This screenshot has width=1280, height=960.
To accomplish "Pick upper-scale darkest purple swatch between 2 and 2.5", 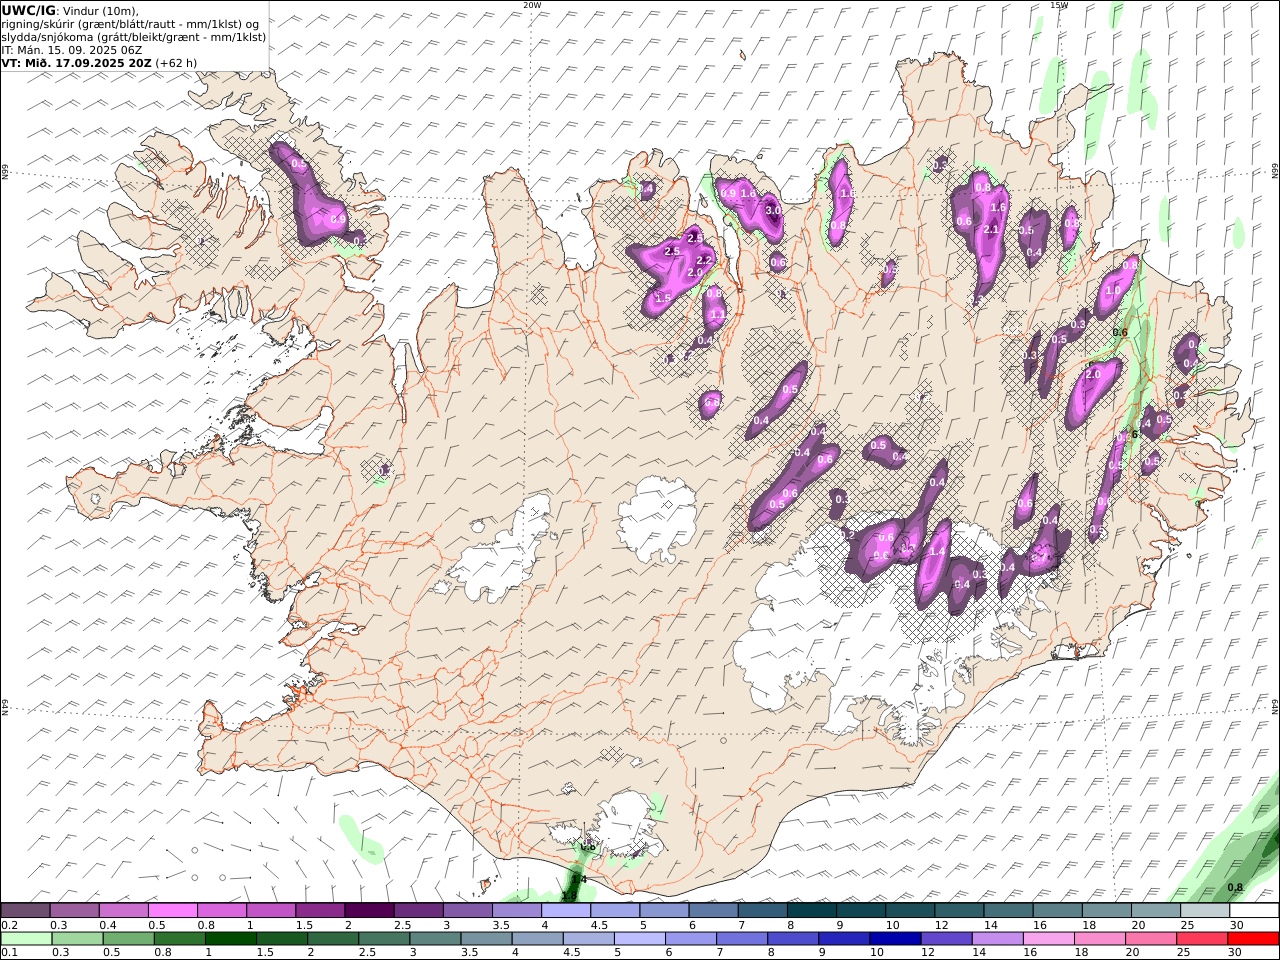I will [x=368, y=910].
